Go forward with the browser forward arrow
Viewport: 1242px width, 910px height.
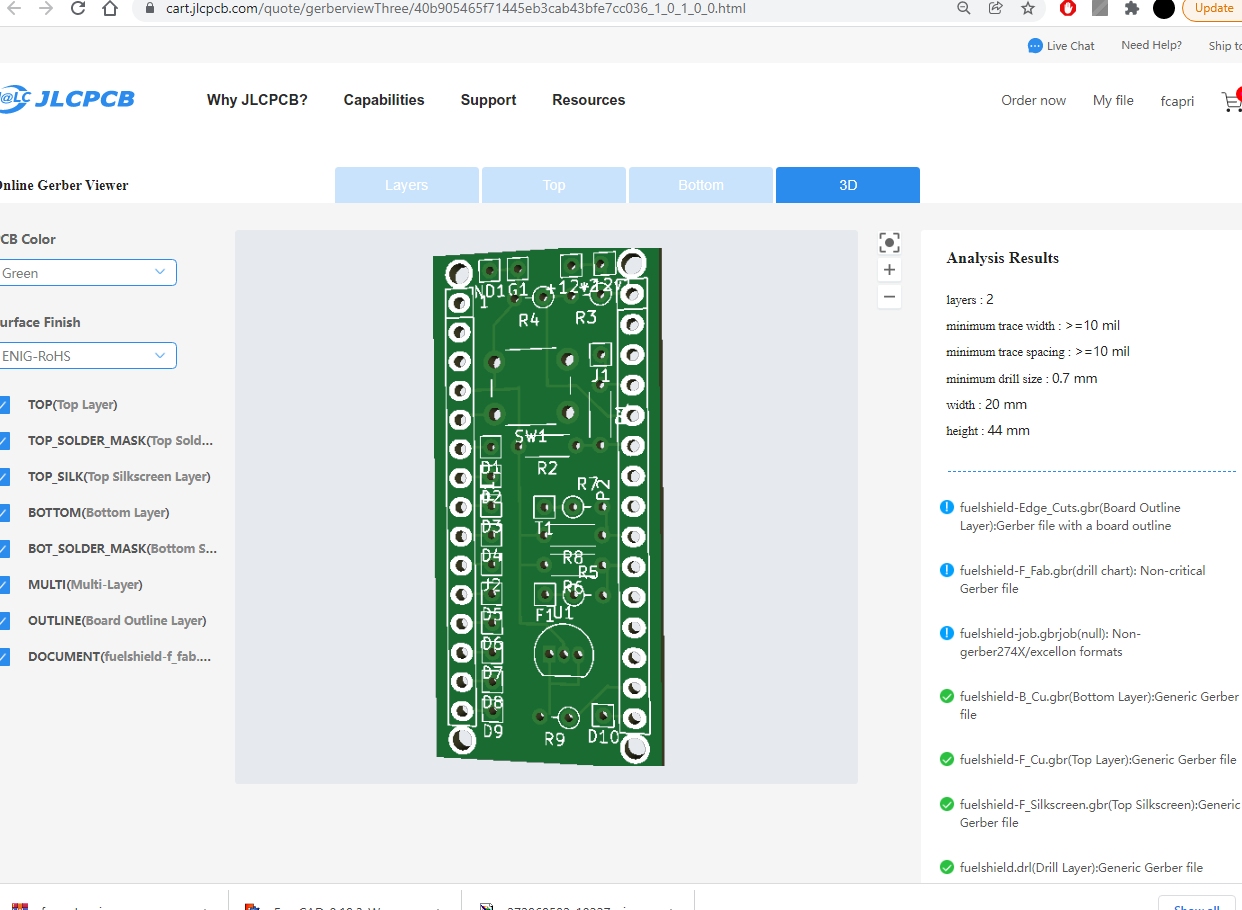coord(46,9)
